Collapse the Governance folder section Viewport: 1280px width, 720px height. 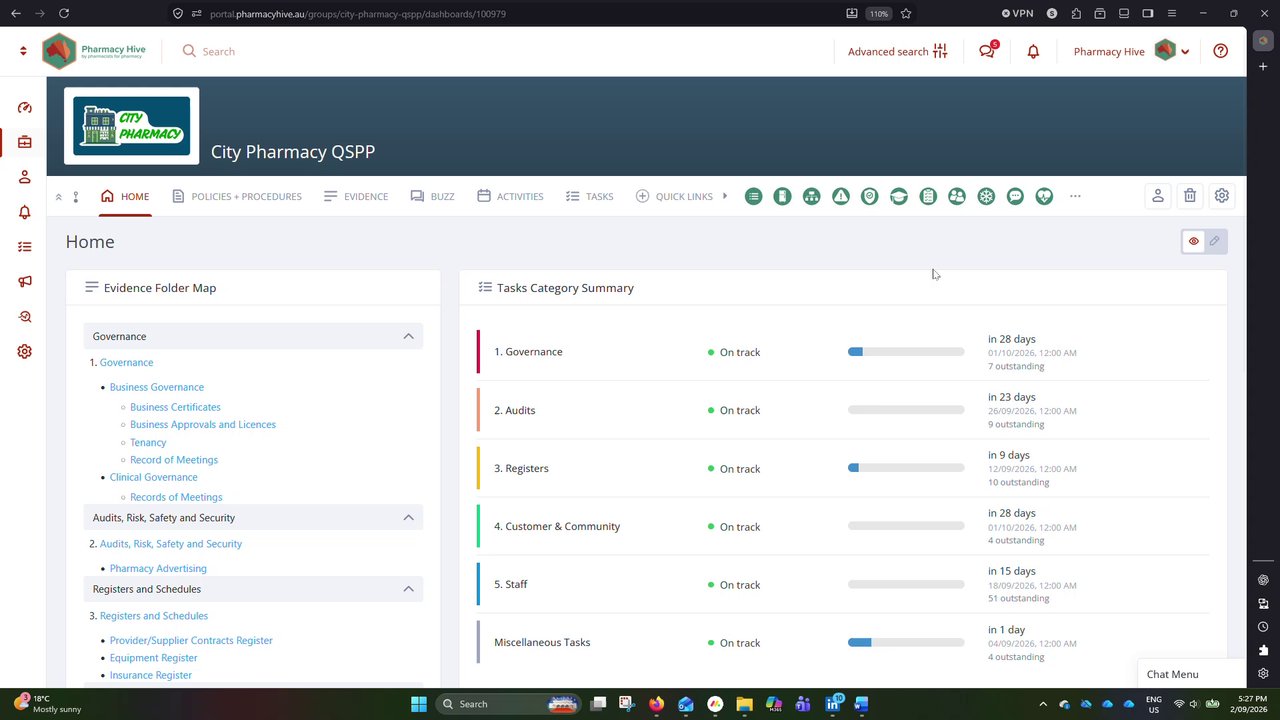pyautogui.click(x=408, y=336)
